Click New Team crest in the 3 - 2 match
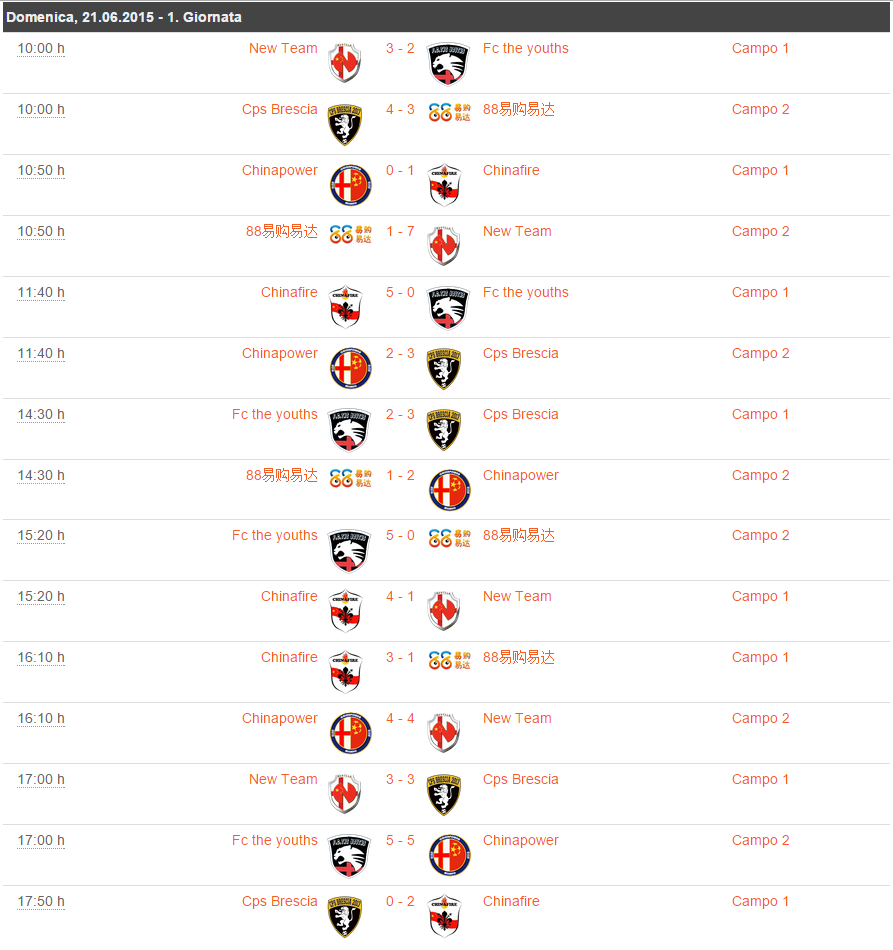This screenshot has height=950, width=893. point(345,63)
